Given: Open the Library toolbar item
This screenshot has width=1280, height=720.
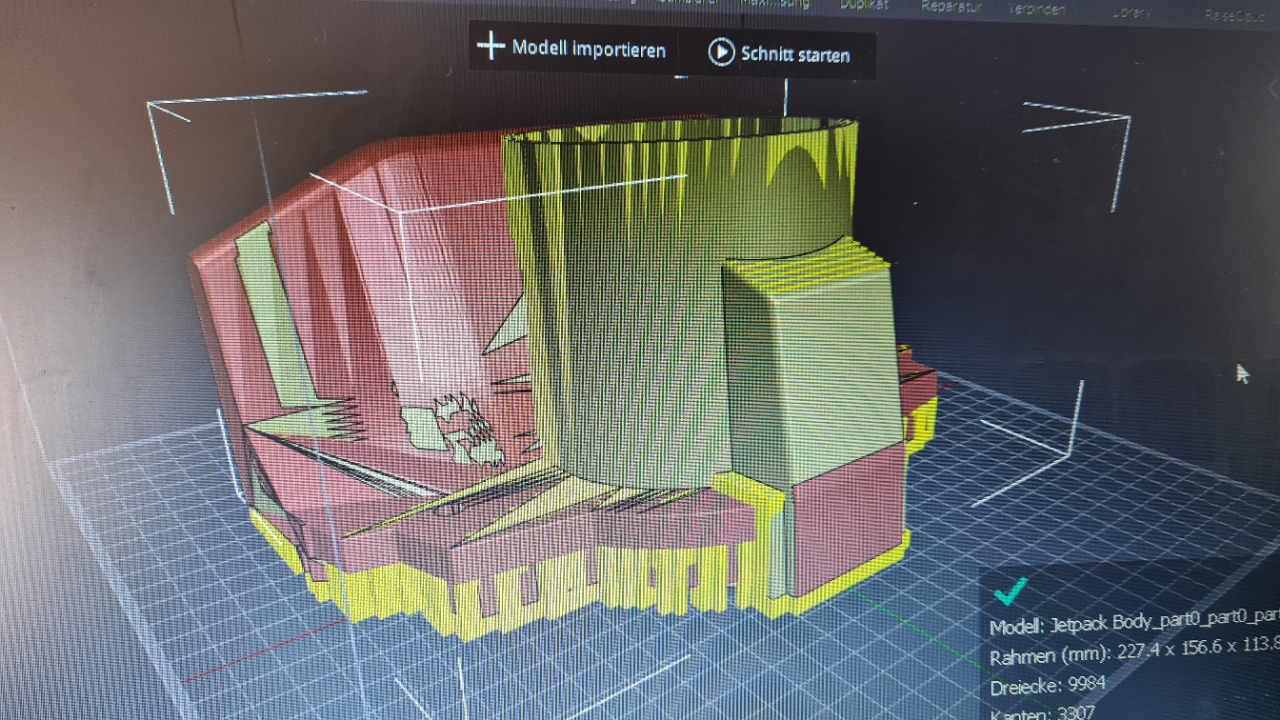Looking at the screenshot, I should pos(1132,13).
